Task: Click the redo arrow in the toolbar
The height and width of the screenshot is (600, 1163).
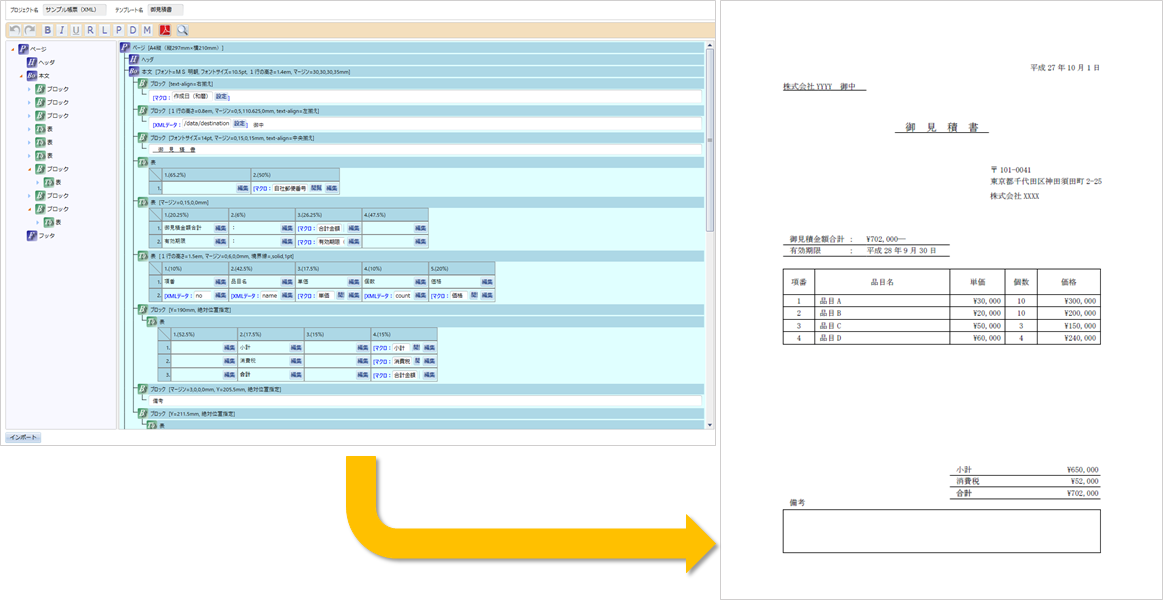Action: tap(29, 30)
